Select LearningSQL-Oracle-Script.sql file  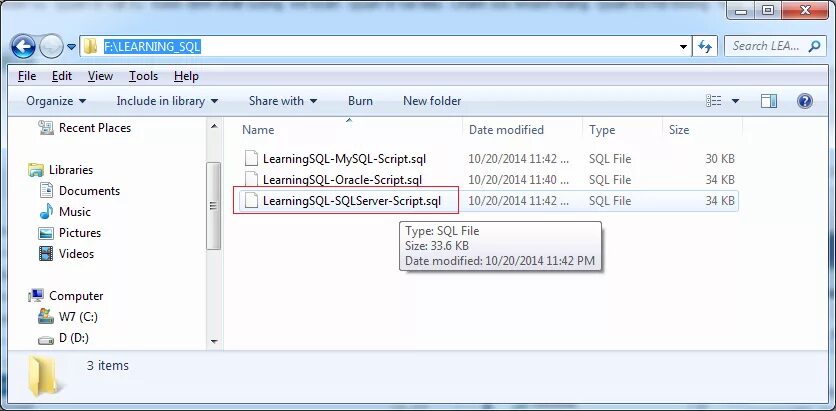pos(342,180)
